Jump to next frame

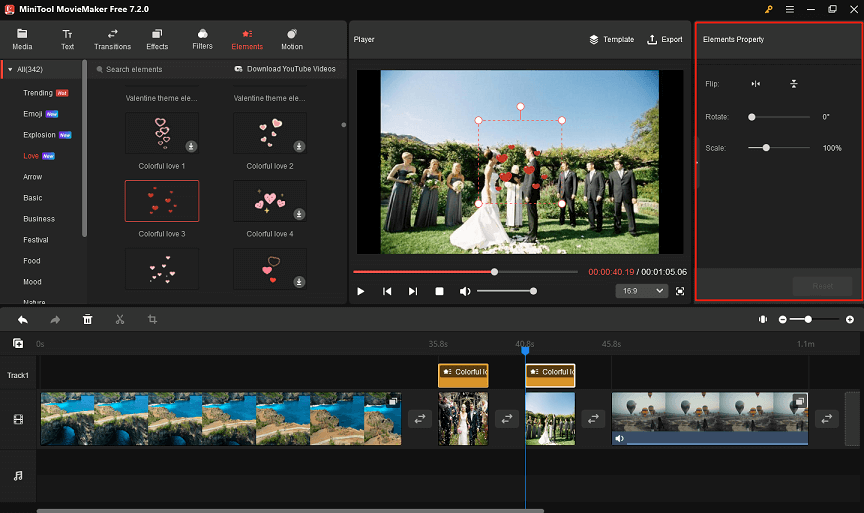point(413,291)
